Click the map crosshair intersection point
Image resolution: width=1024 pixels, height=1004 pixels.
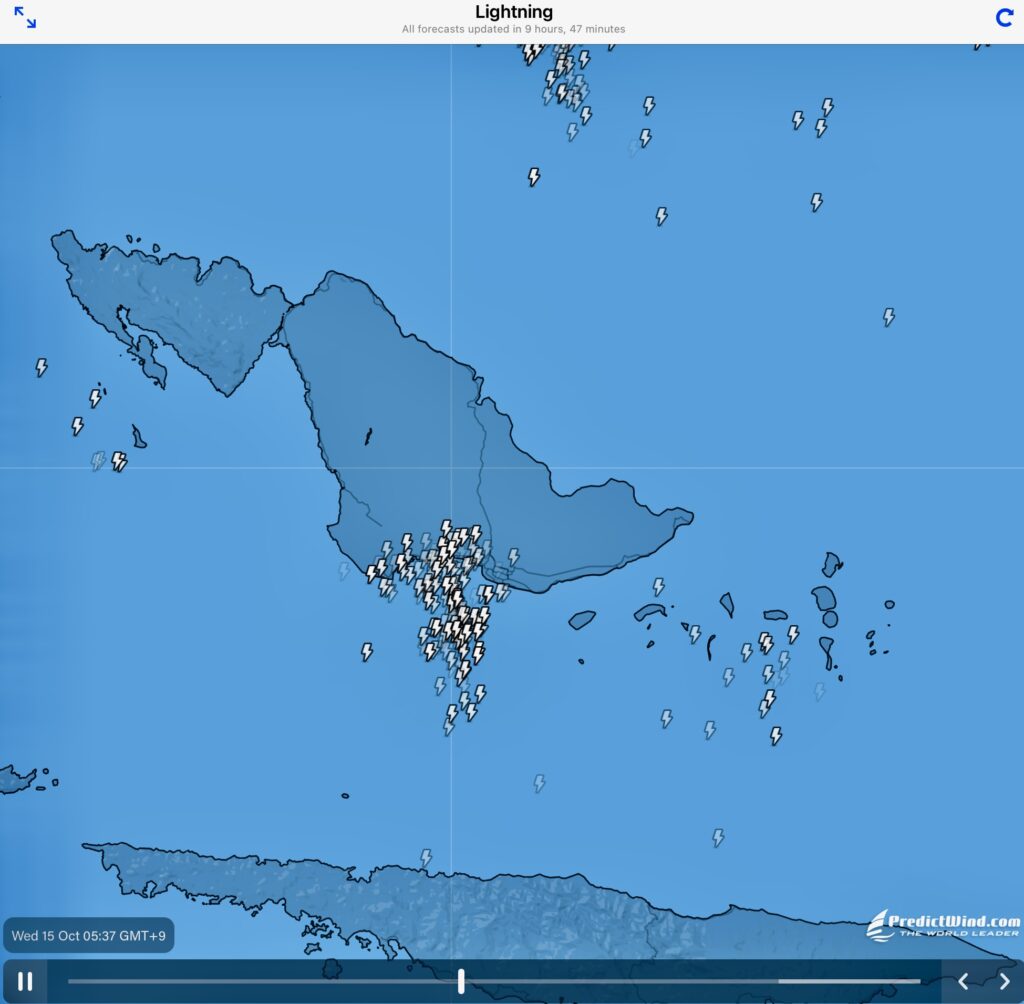tap(451, 468)
